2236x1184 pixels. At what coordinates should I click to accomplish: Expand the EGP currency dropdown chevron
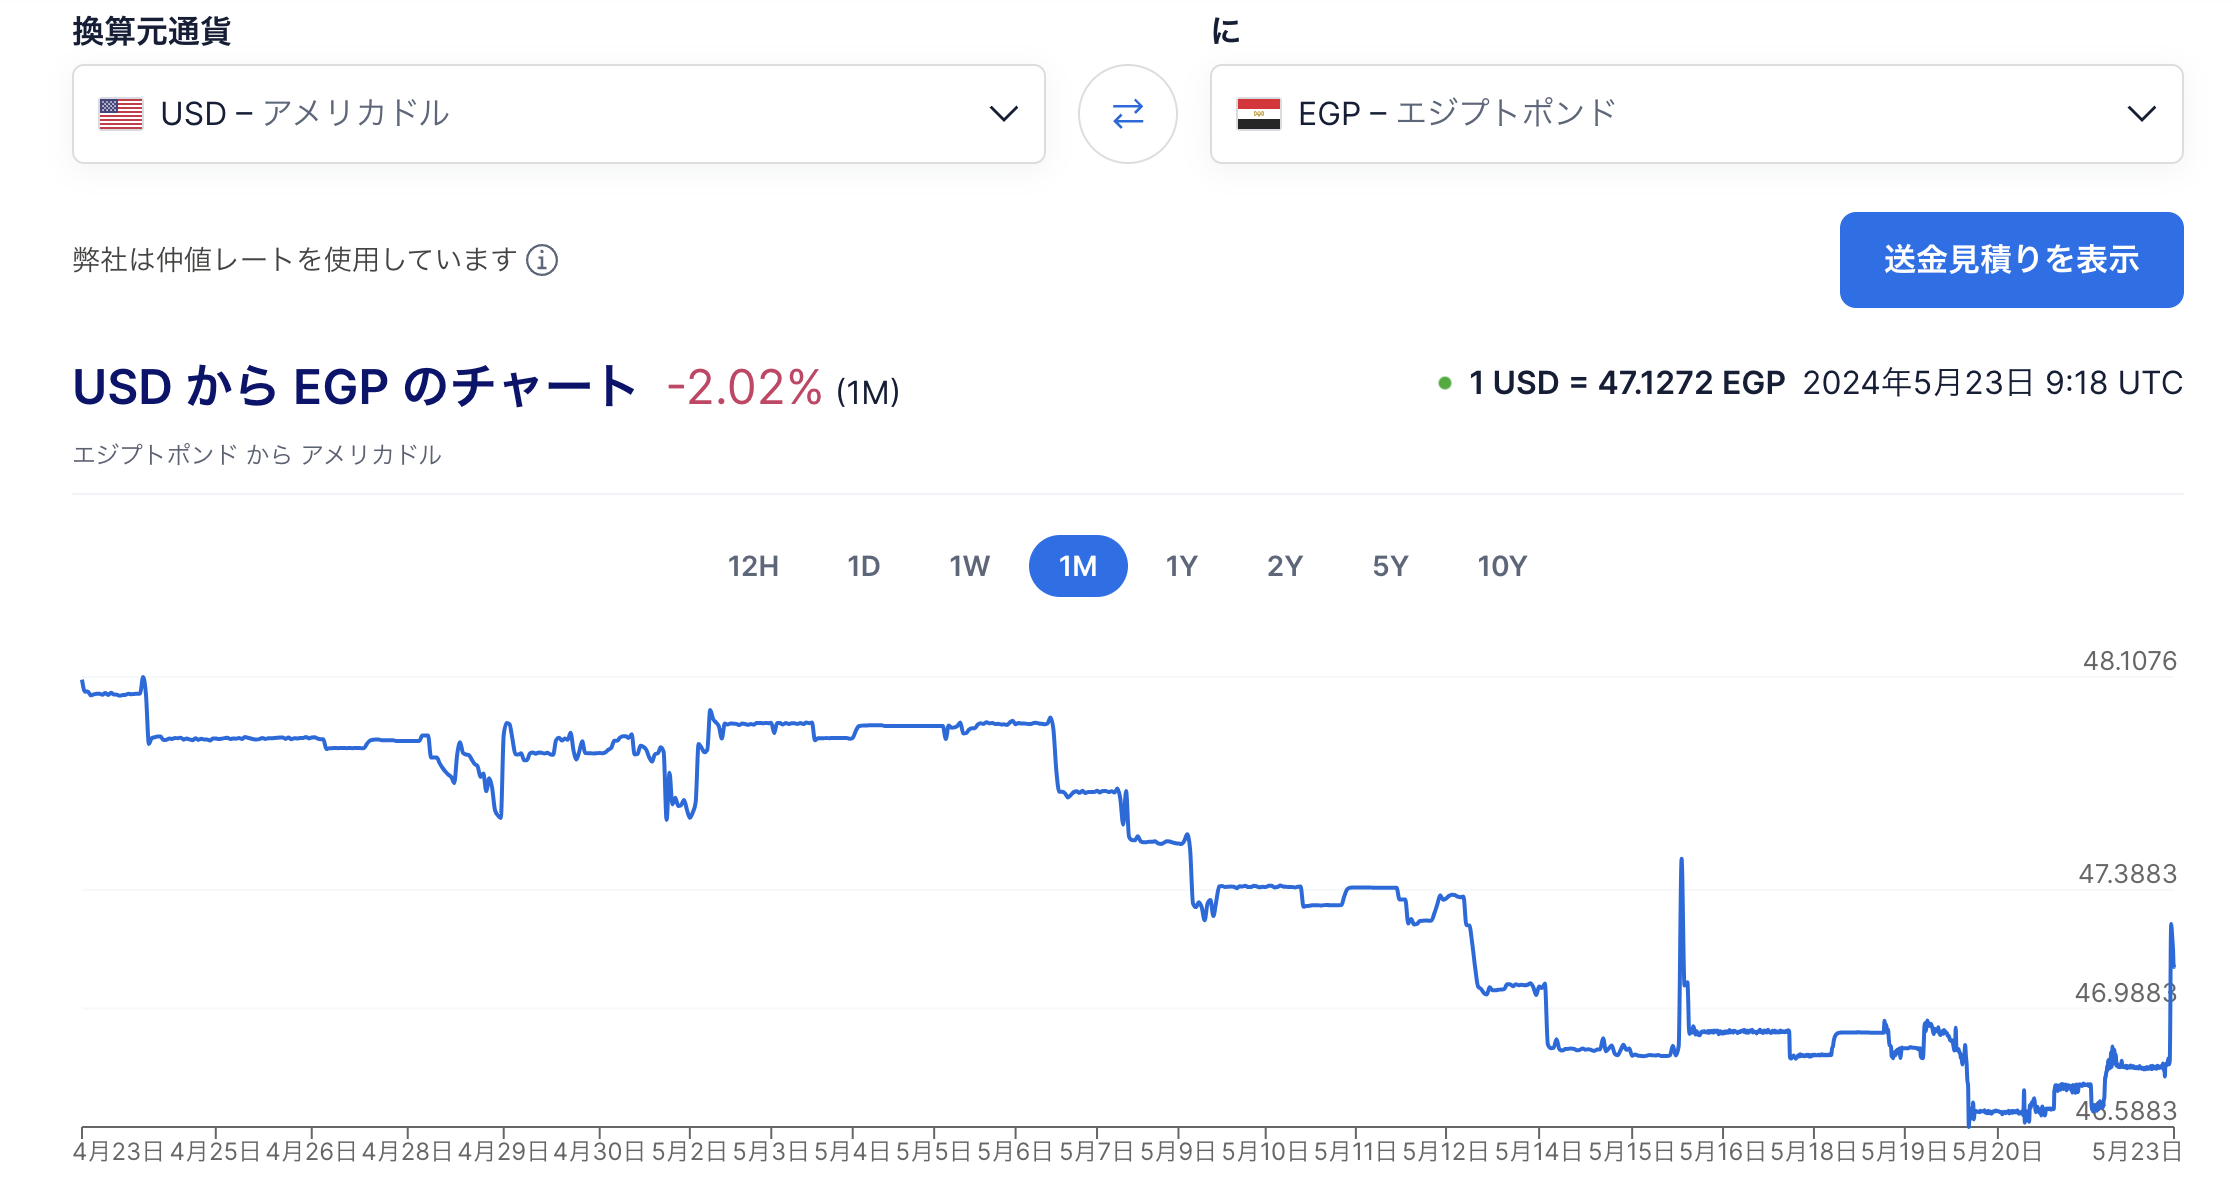click(2141, 114)
